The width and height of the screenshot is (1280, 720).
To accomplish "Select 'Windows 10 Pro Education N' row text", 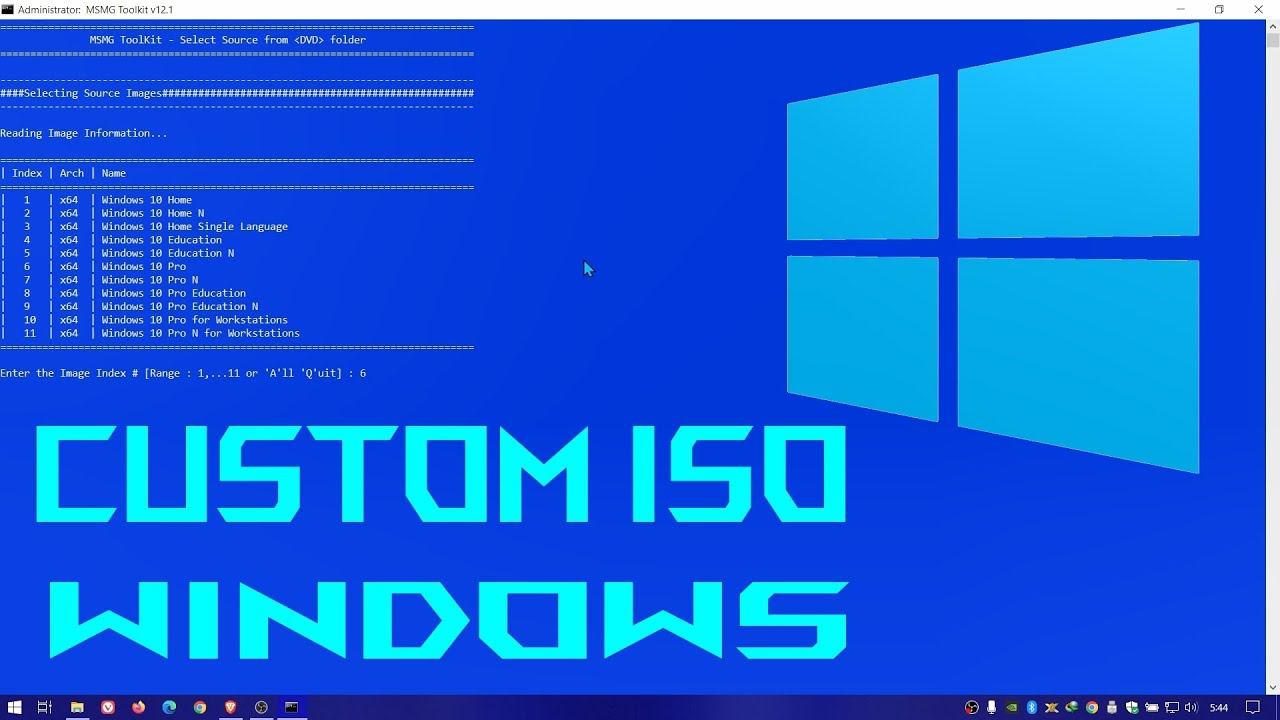I will (180, 306).
